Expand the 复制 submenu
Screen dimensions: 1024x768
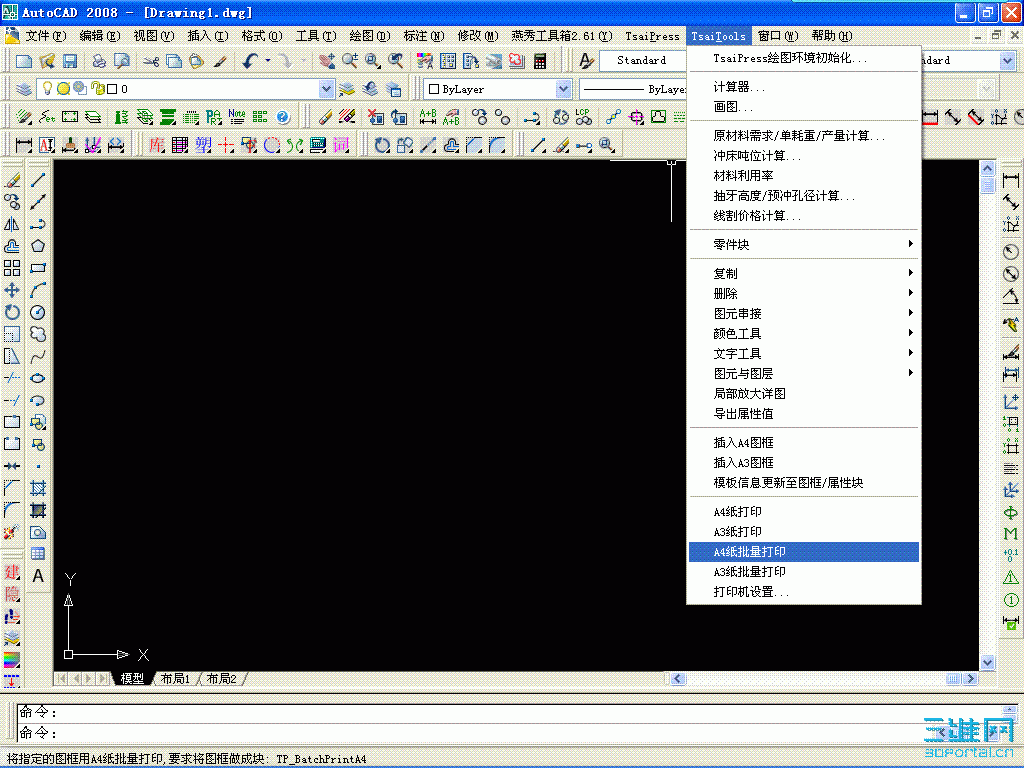(805, 273)
